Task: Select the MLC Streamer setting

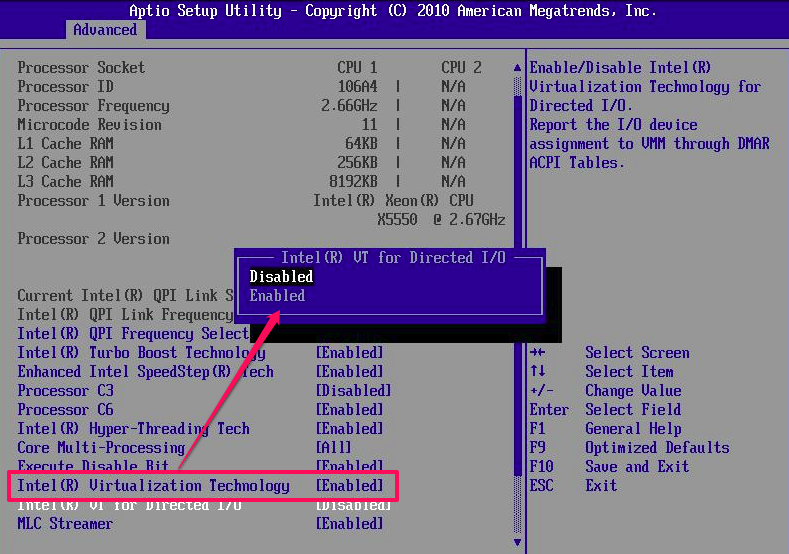Action: pos(65,524)
